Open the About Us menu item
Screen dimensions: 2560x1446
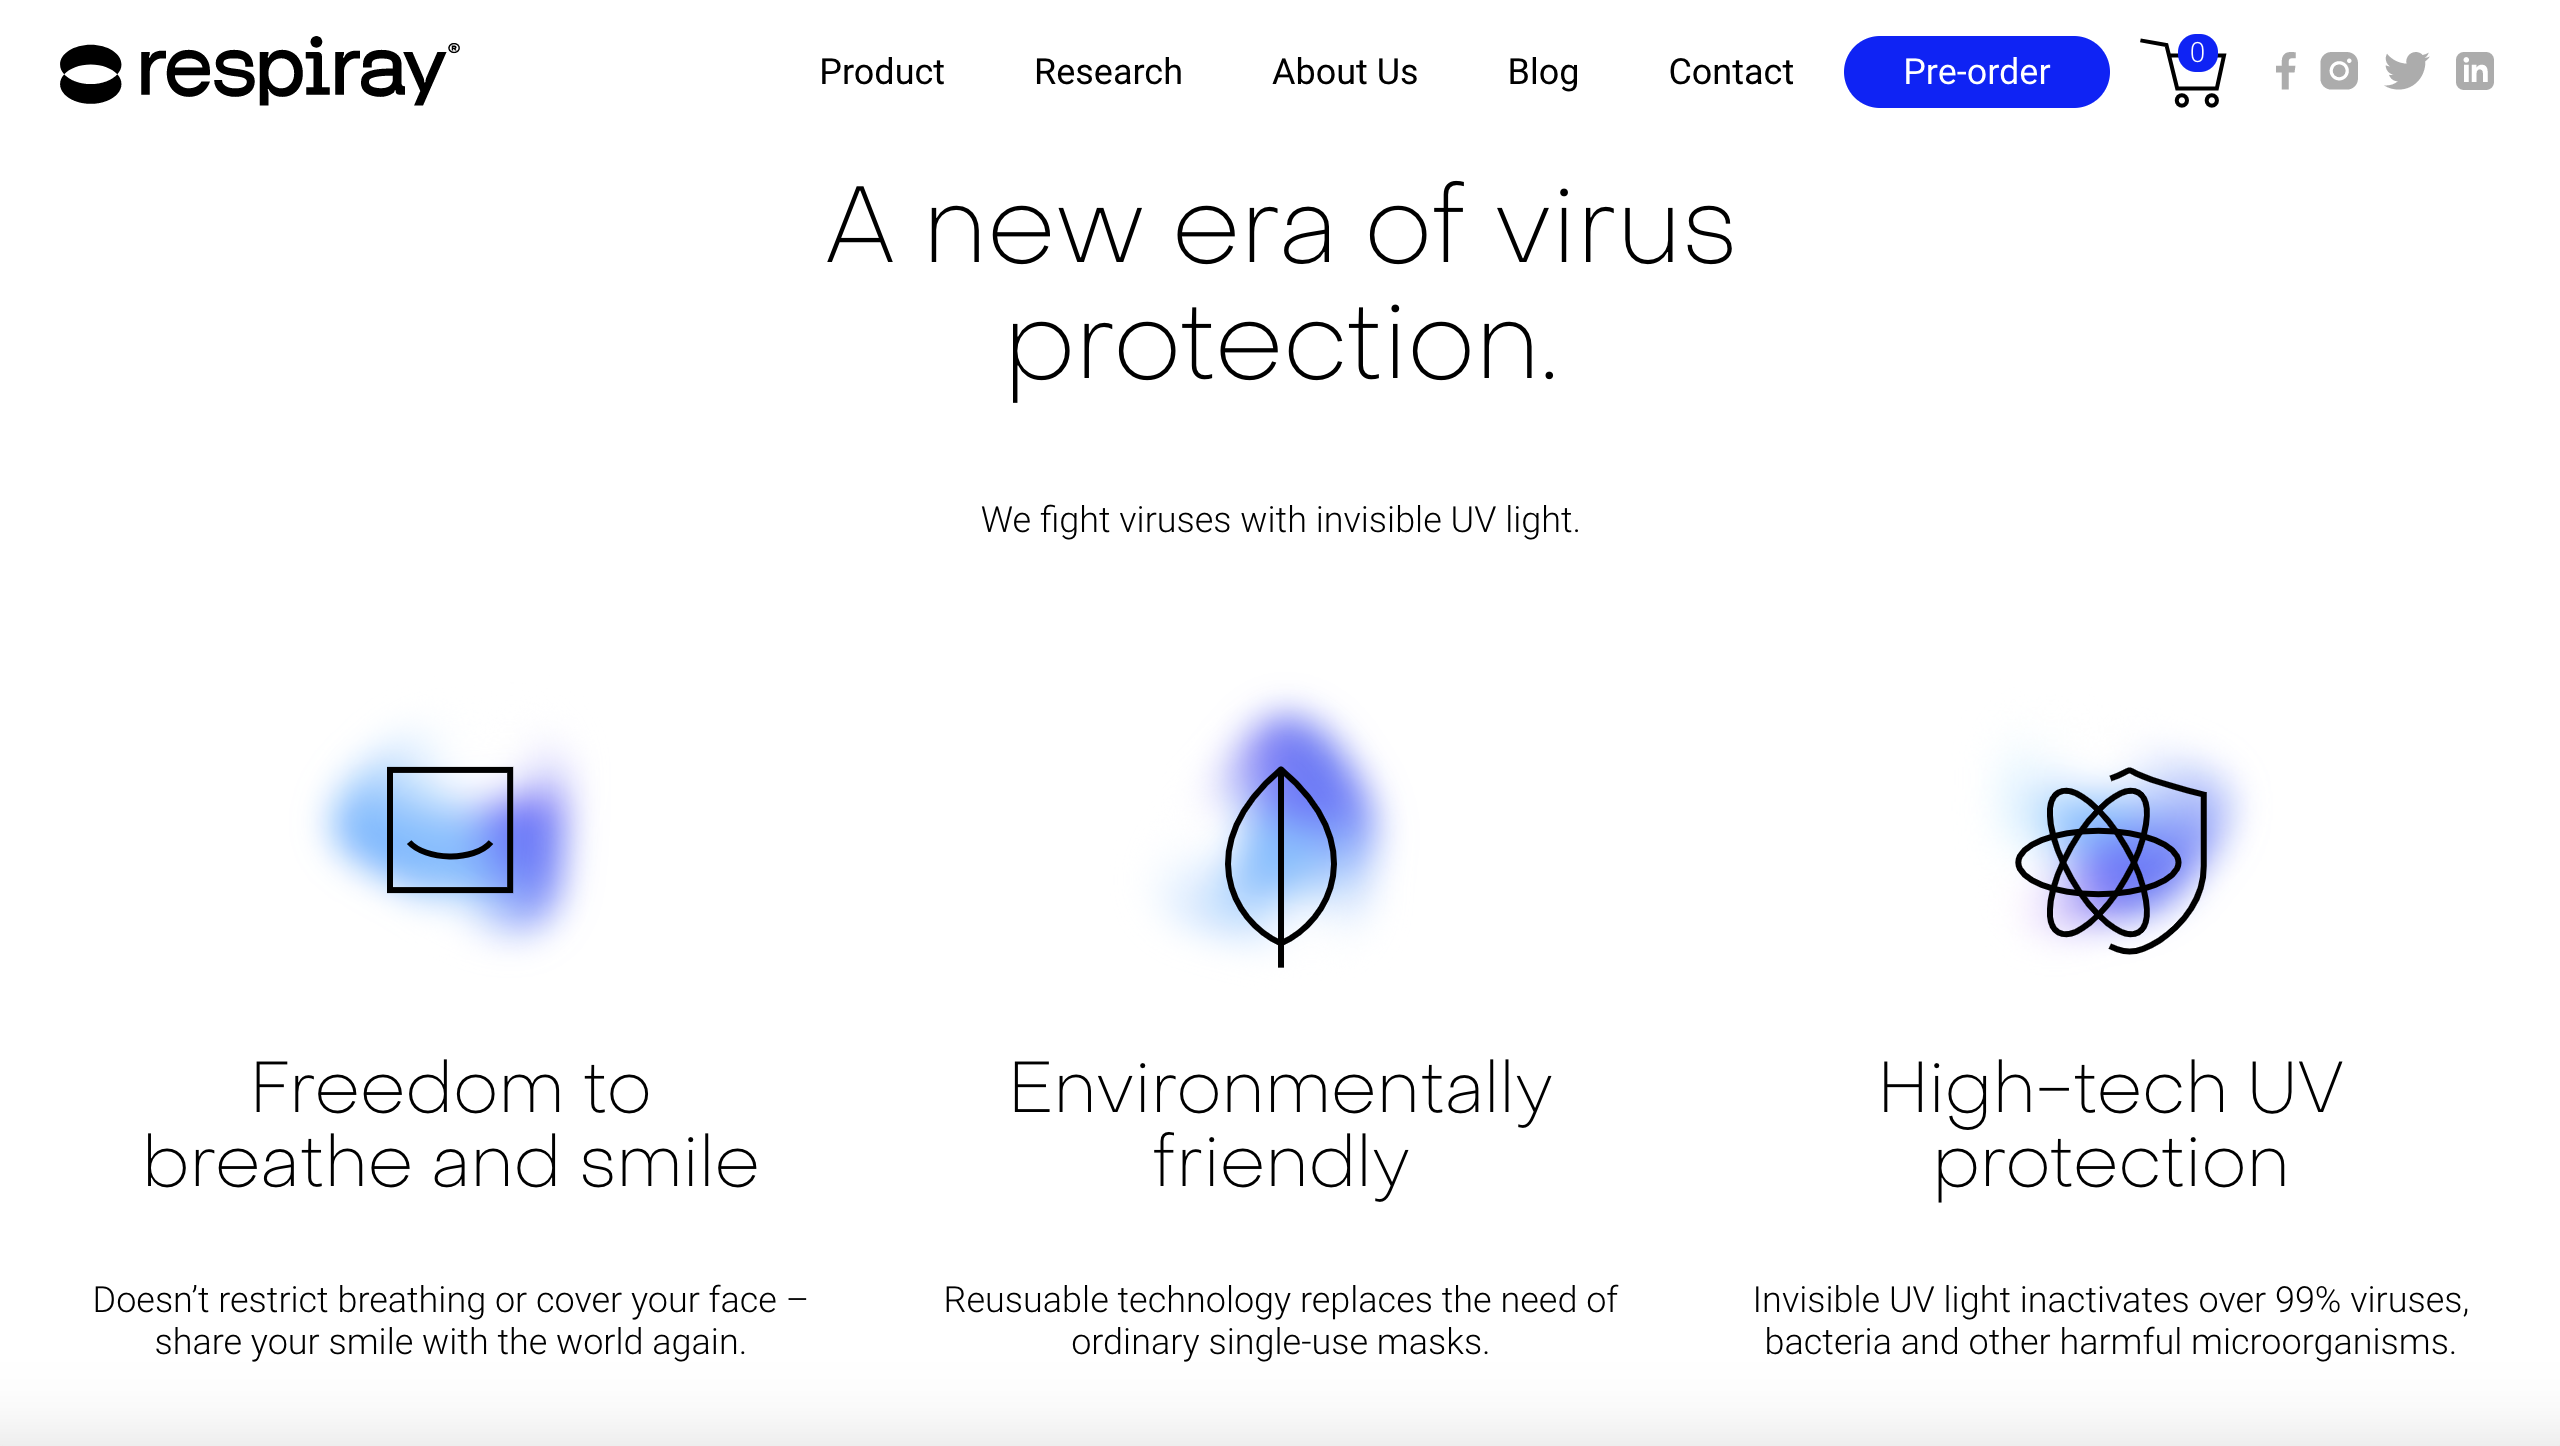(x=1345, y=72)
